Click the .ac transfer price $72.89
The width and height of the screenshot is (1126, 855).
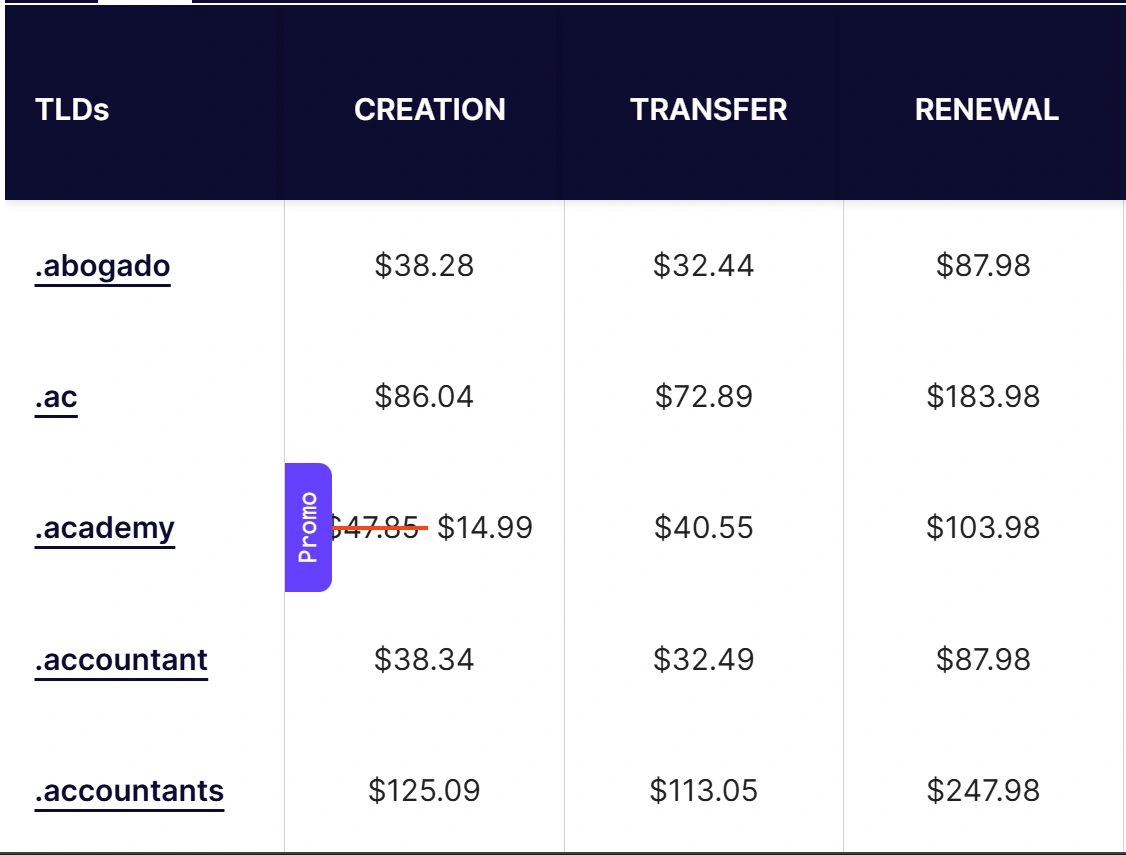[x=704, y=397]
